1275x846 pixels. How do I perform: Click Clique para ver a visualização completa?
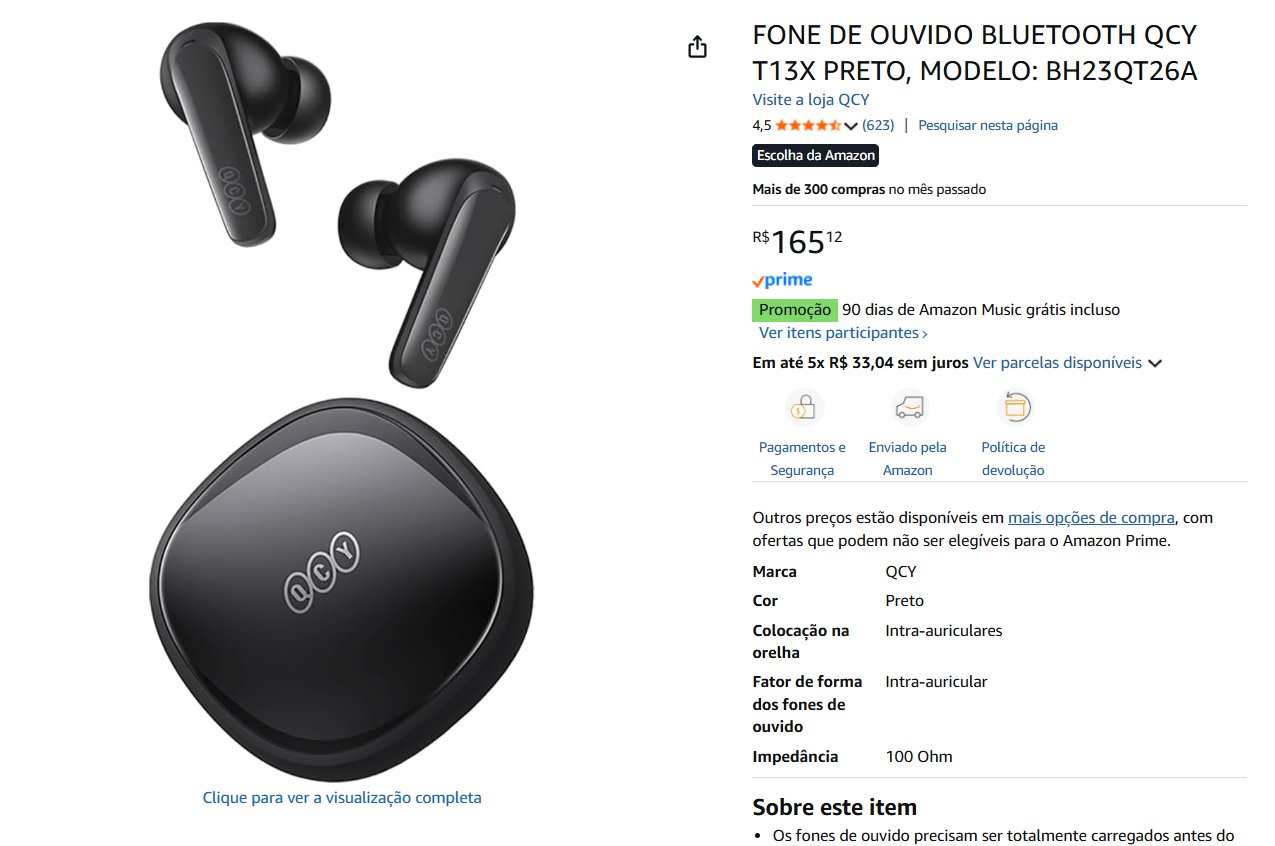click(342, 798)
